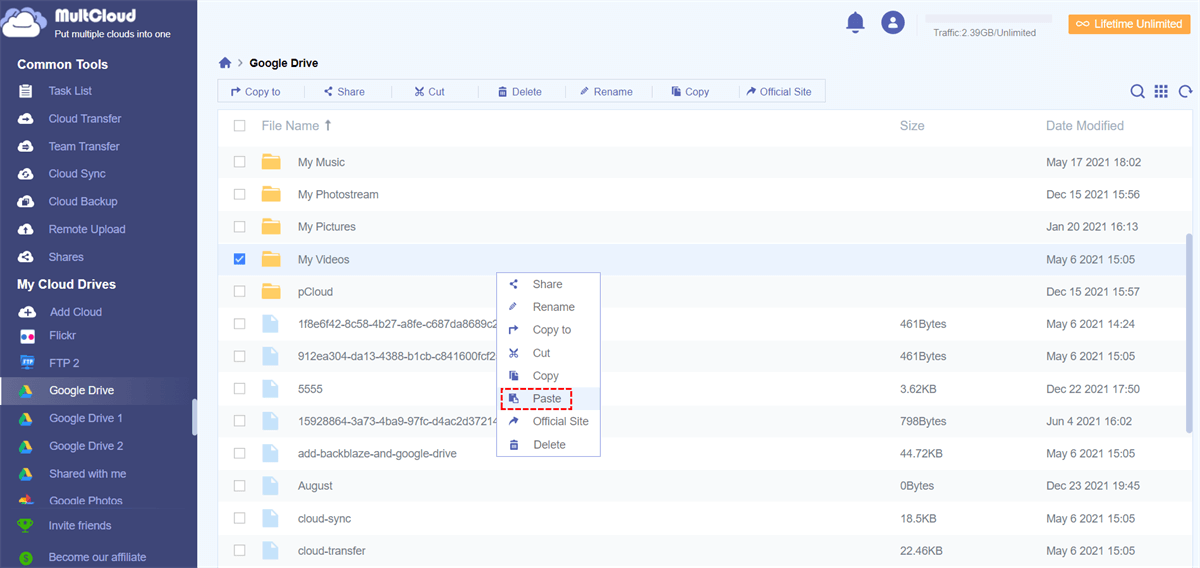Open Remote Upload tool
Viewport: 1200px width, 568px height.
[x=86, y=229]
